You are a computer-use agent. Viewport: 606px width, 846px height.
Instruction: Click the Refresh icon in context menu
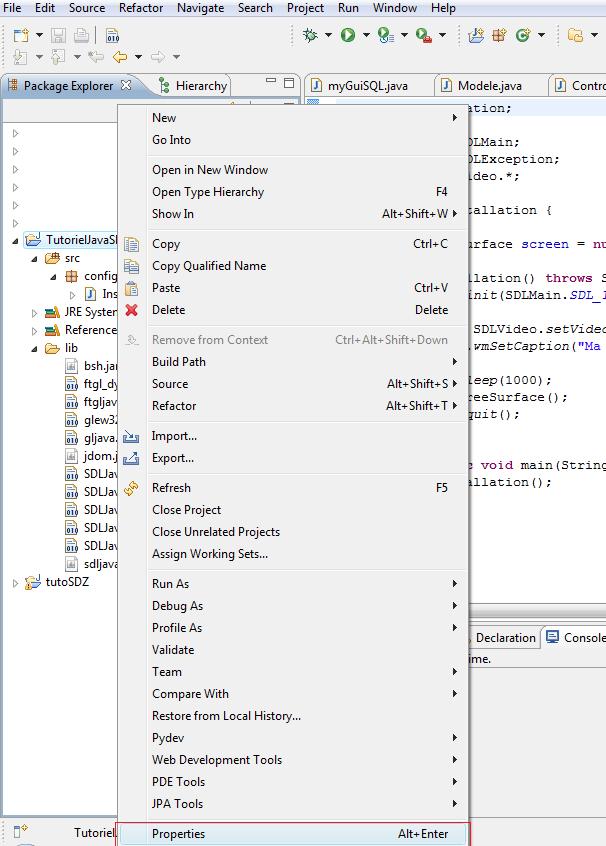click(132, 488)
